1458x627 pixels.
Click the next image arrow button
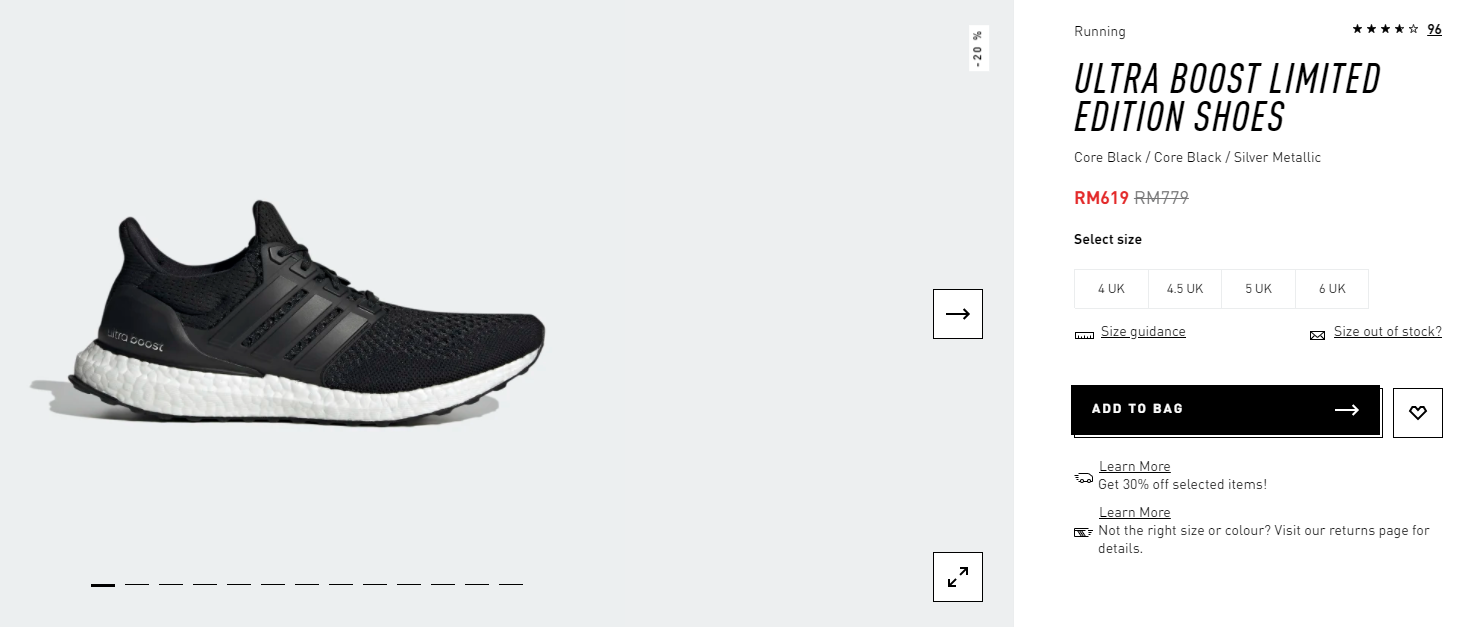click(x=958, y=314)
